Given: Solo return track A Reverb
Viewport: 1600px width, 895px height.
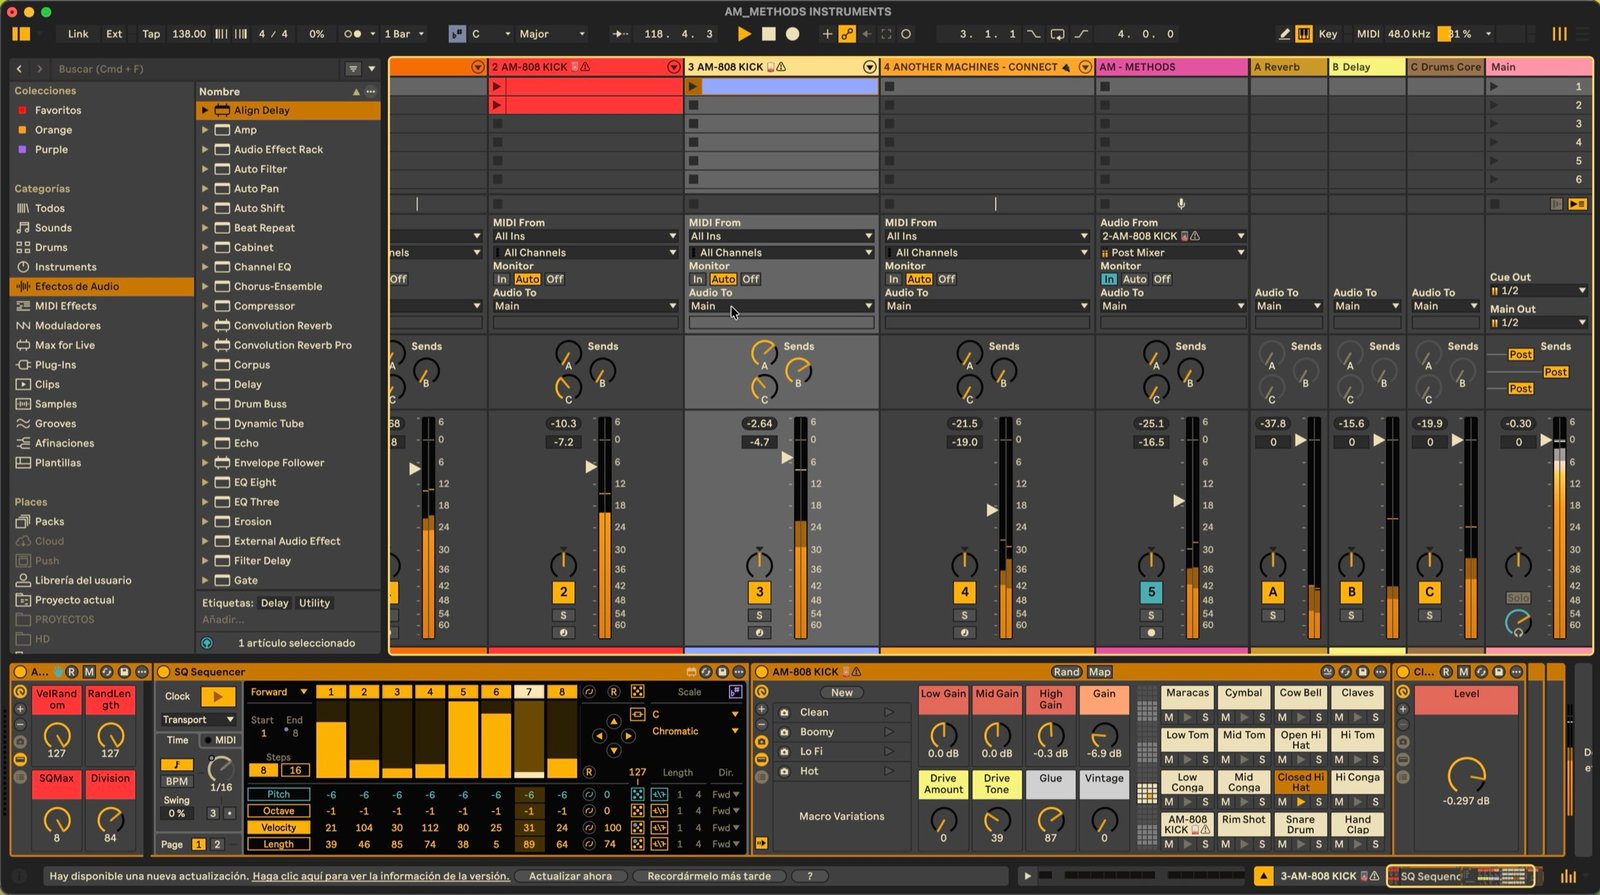Looking at the screenshot, I should click(x=1272, y=615).
